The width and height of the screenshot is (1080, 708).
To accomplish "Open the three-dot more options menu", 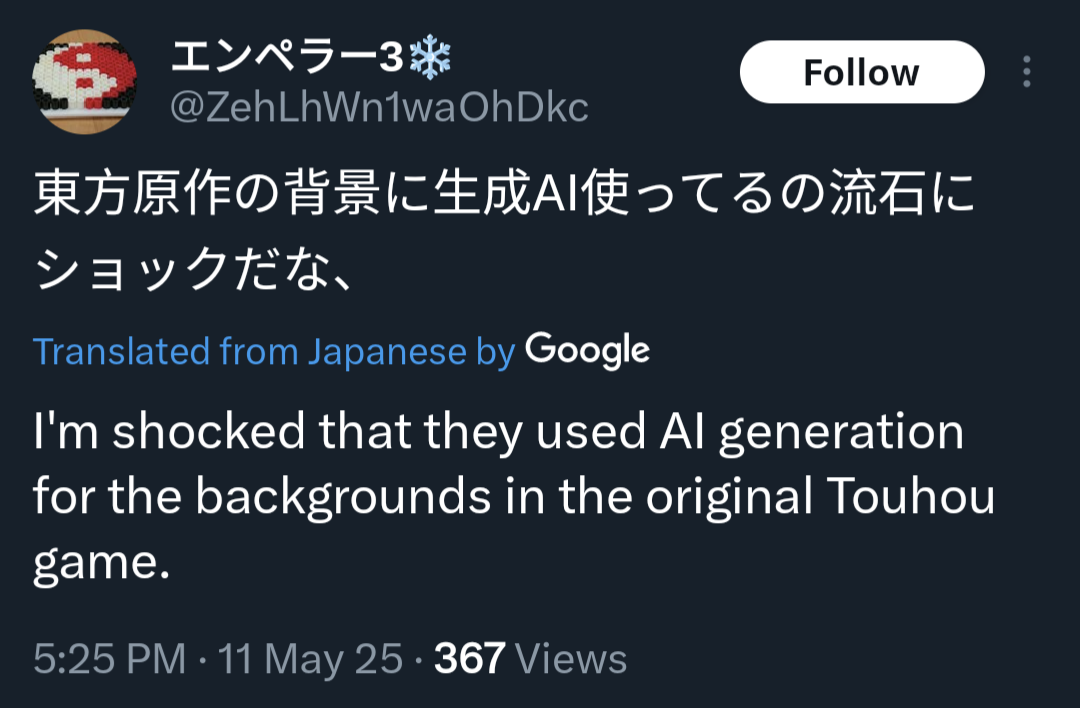I will (x=1027, y=72).
